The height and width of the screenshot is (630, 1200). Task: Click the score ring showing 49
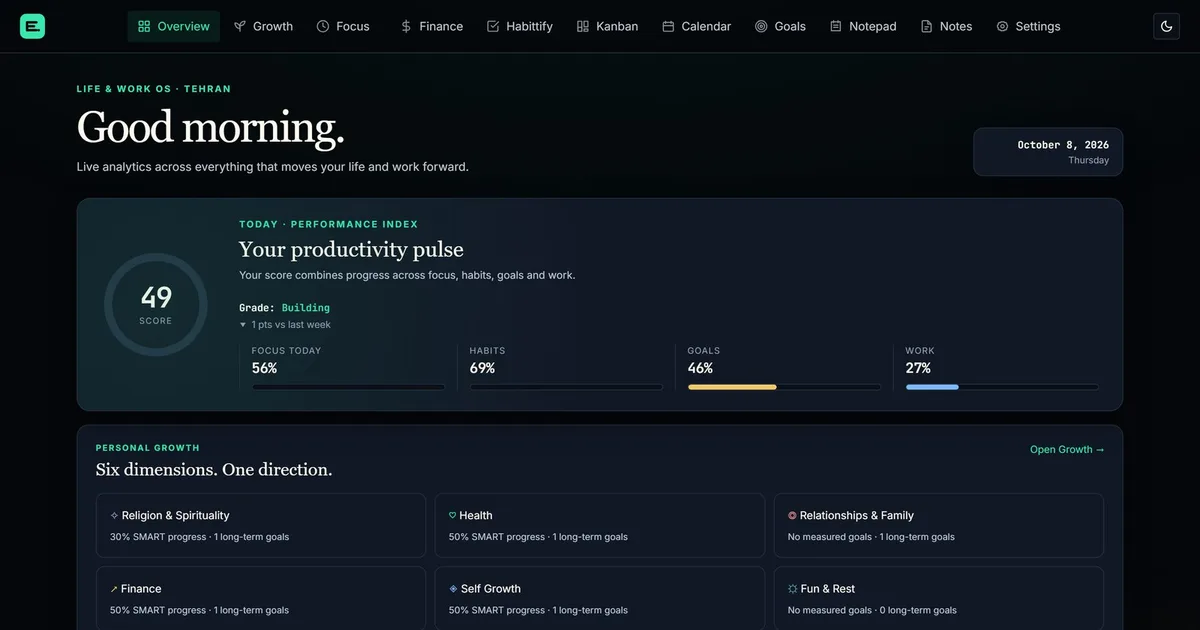(156, 305)
